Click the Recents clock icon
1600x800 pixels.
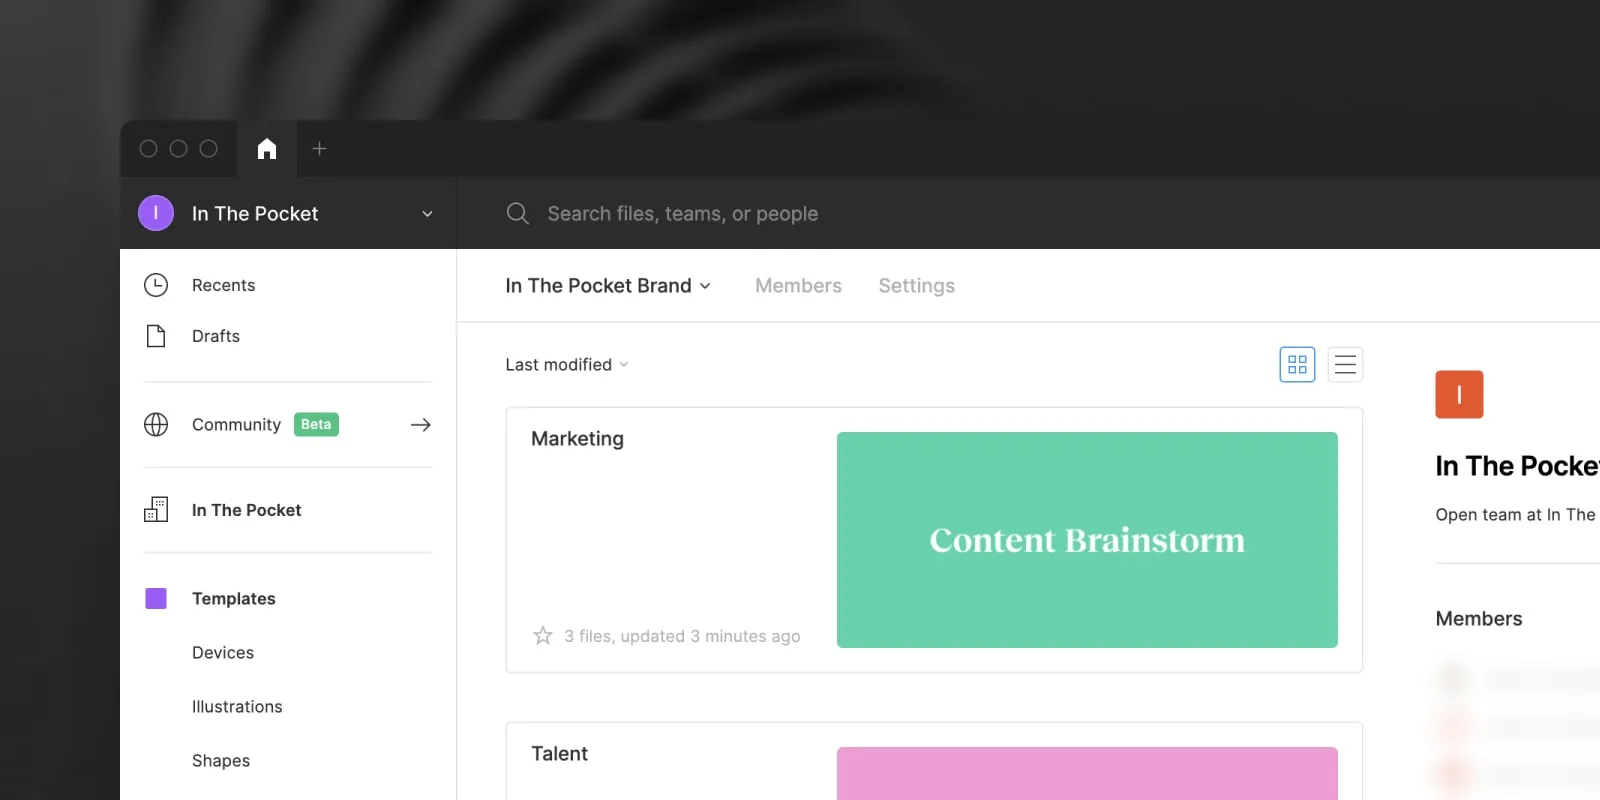pos(156,285)
